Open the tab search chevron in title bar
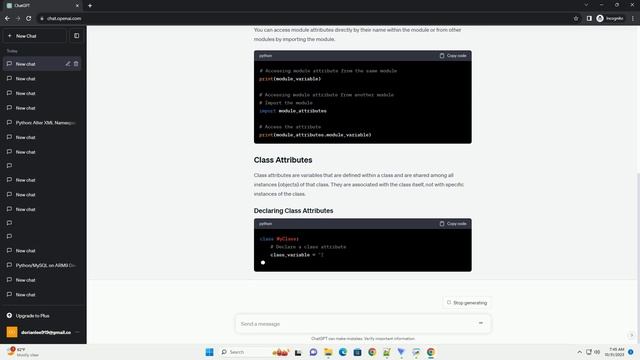The image size is (640, 360). pos(586,5)
